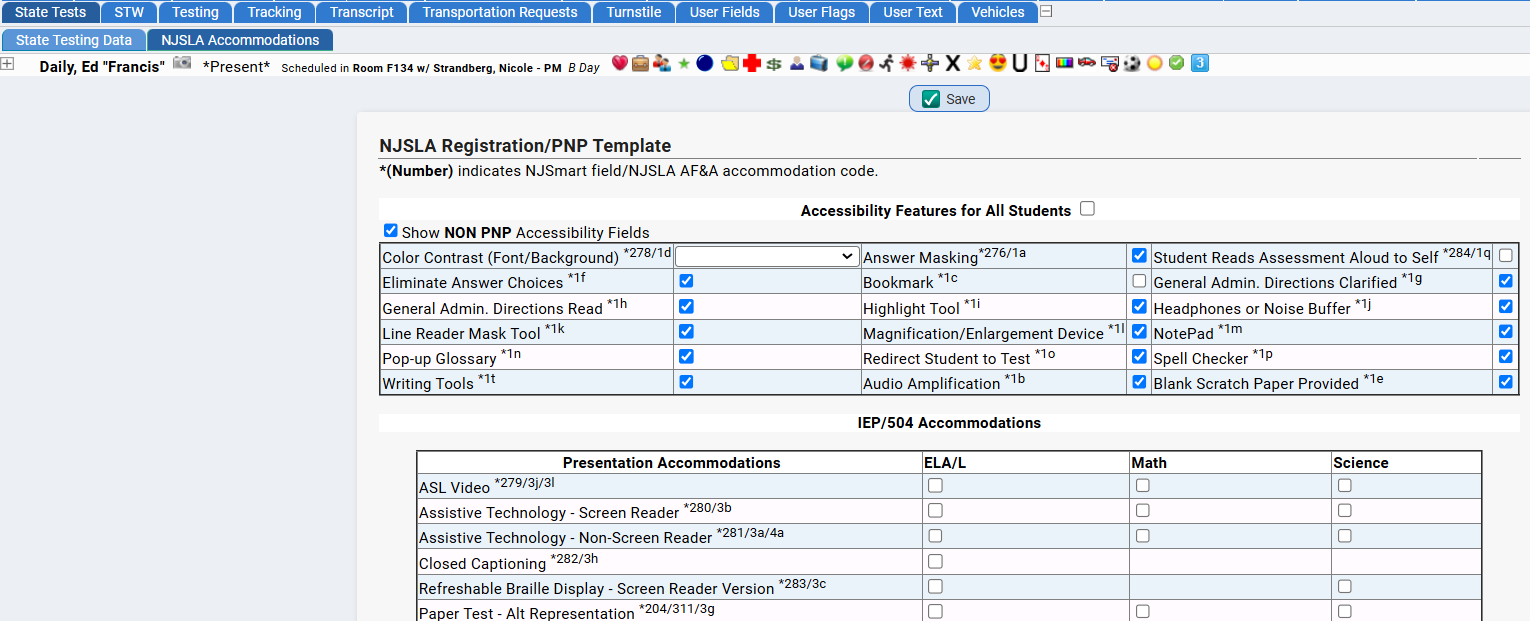The image size is (1530, 621).
Task: Click the Save button
Action: pyautogui.click(x=949, y=99)
